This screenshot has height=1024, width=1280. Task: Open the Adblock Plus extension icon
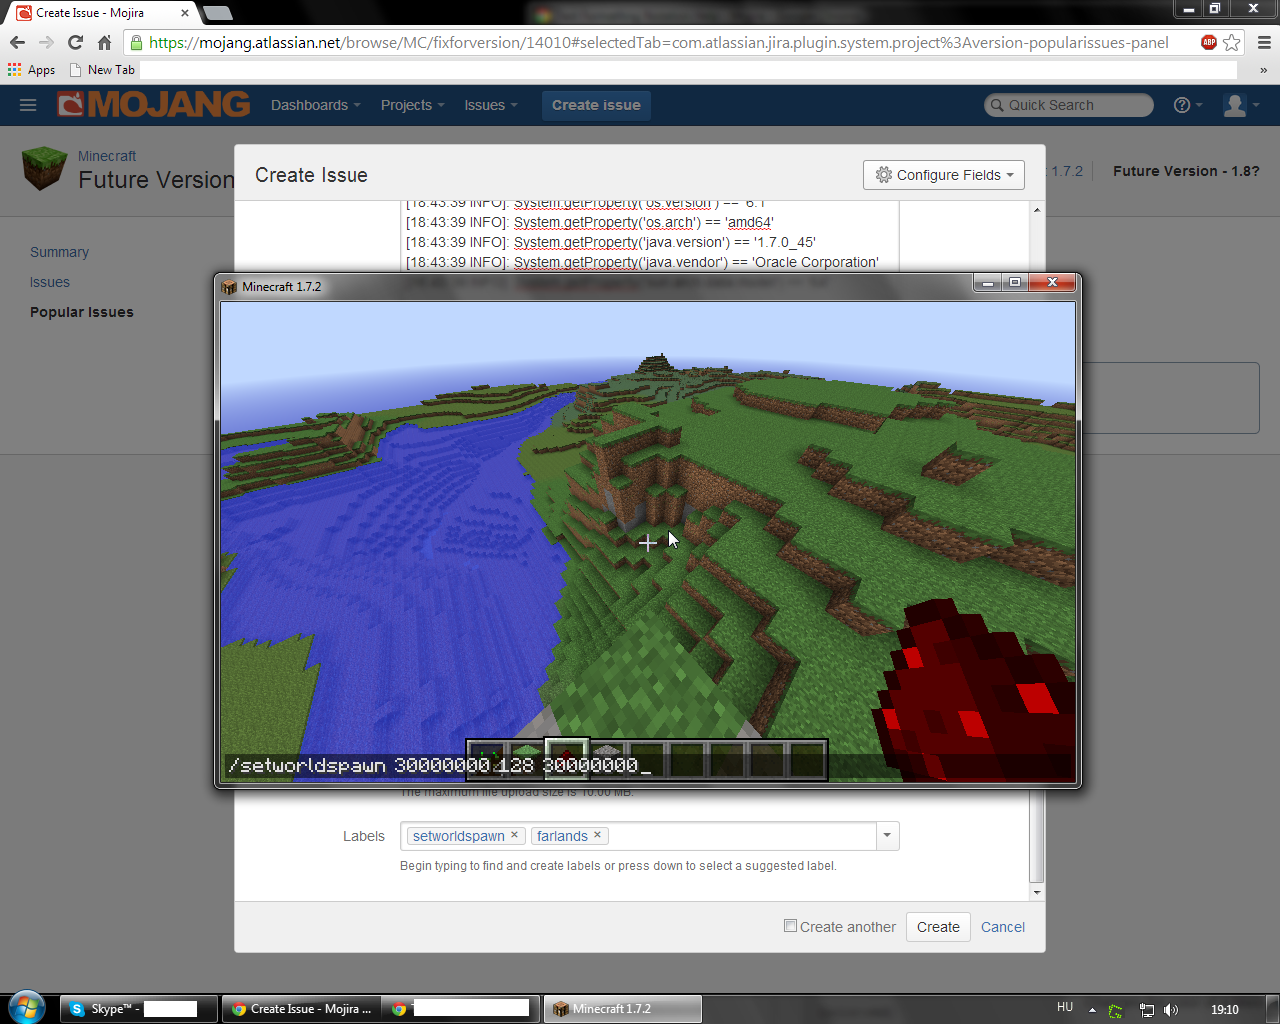(1209, 42)
